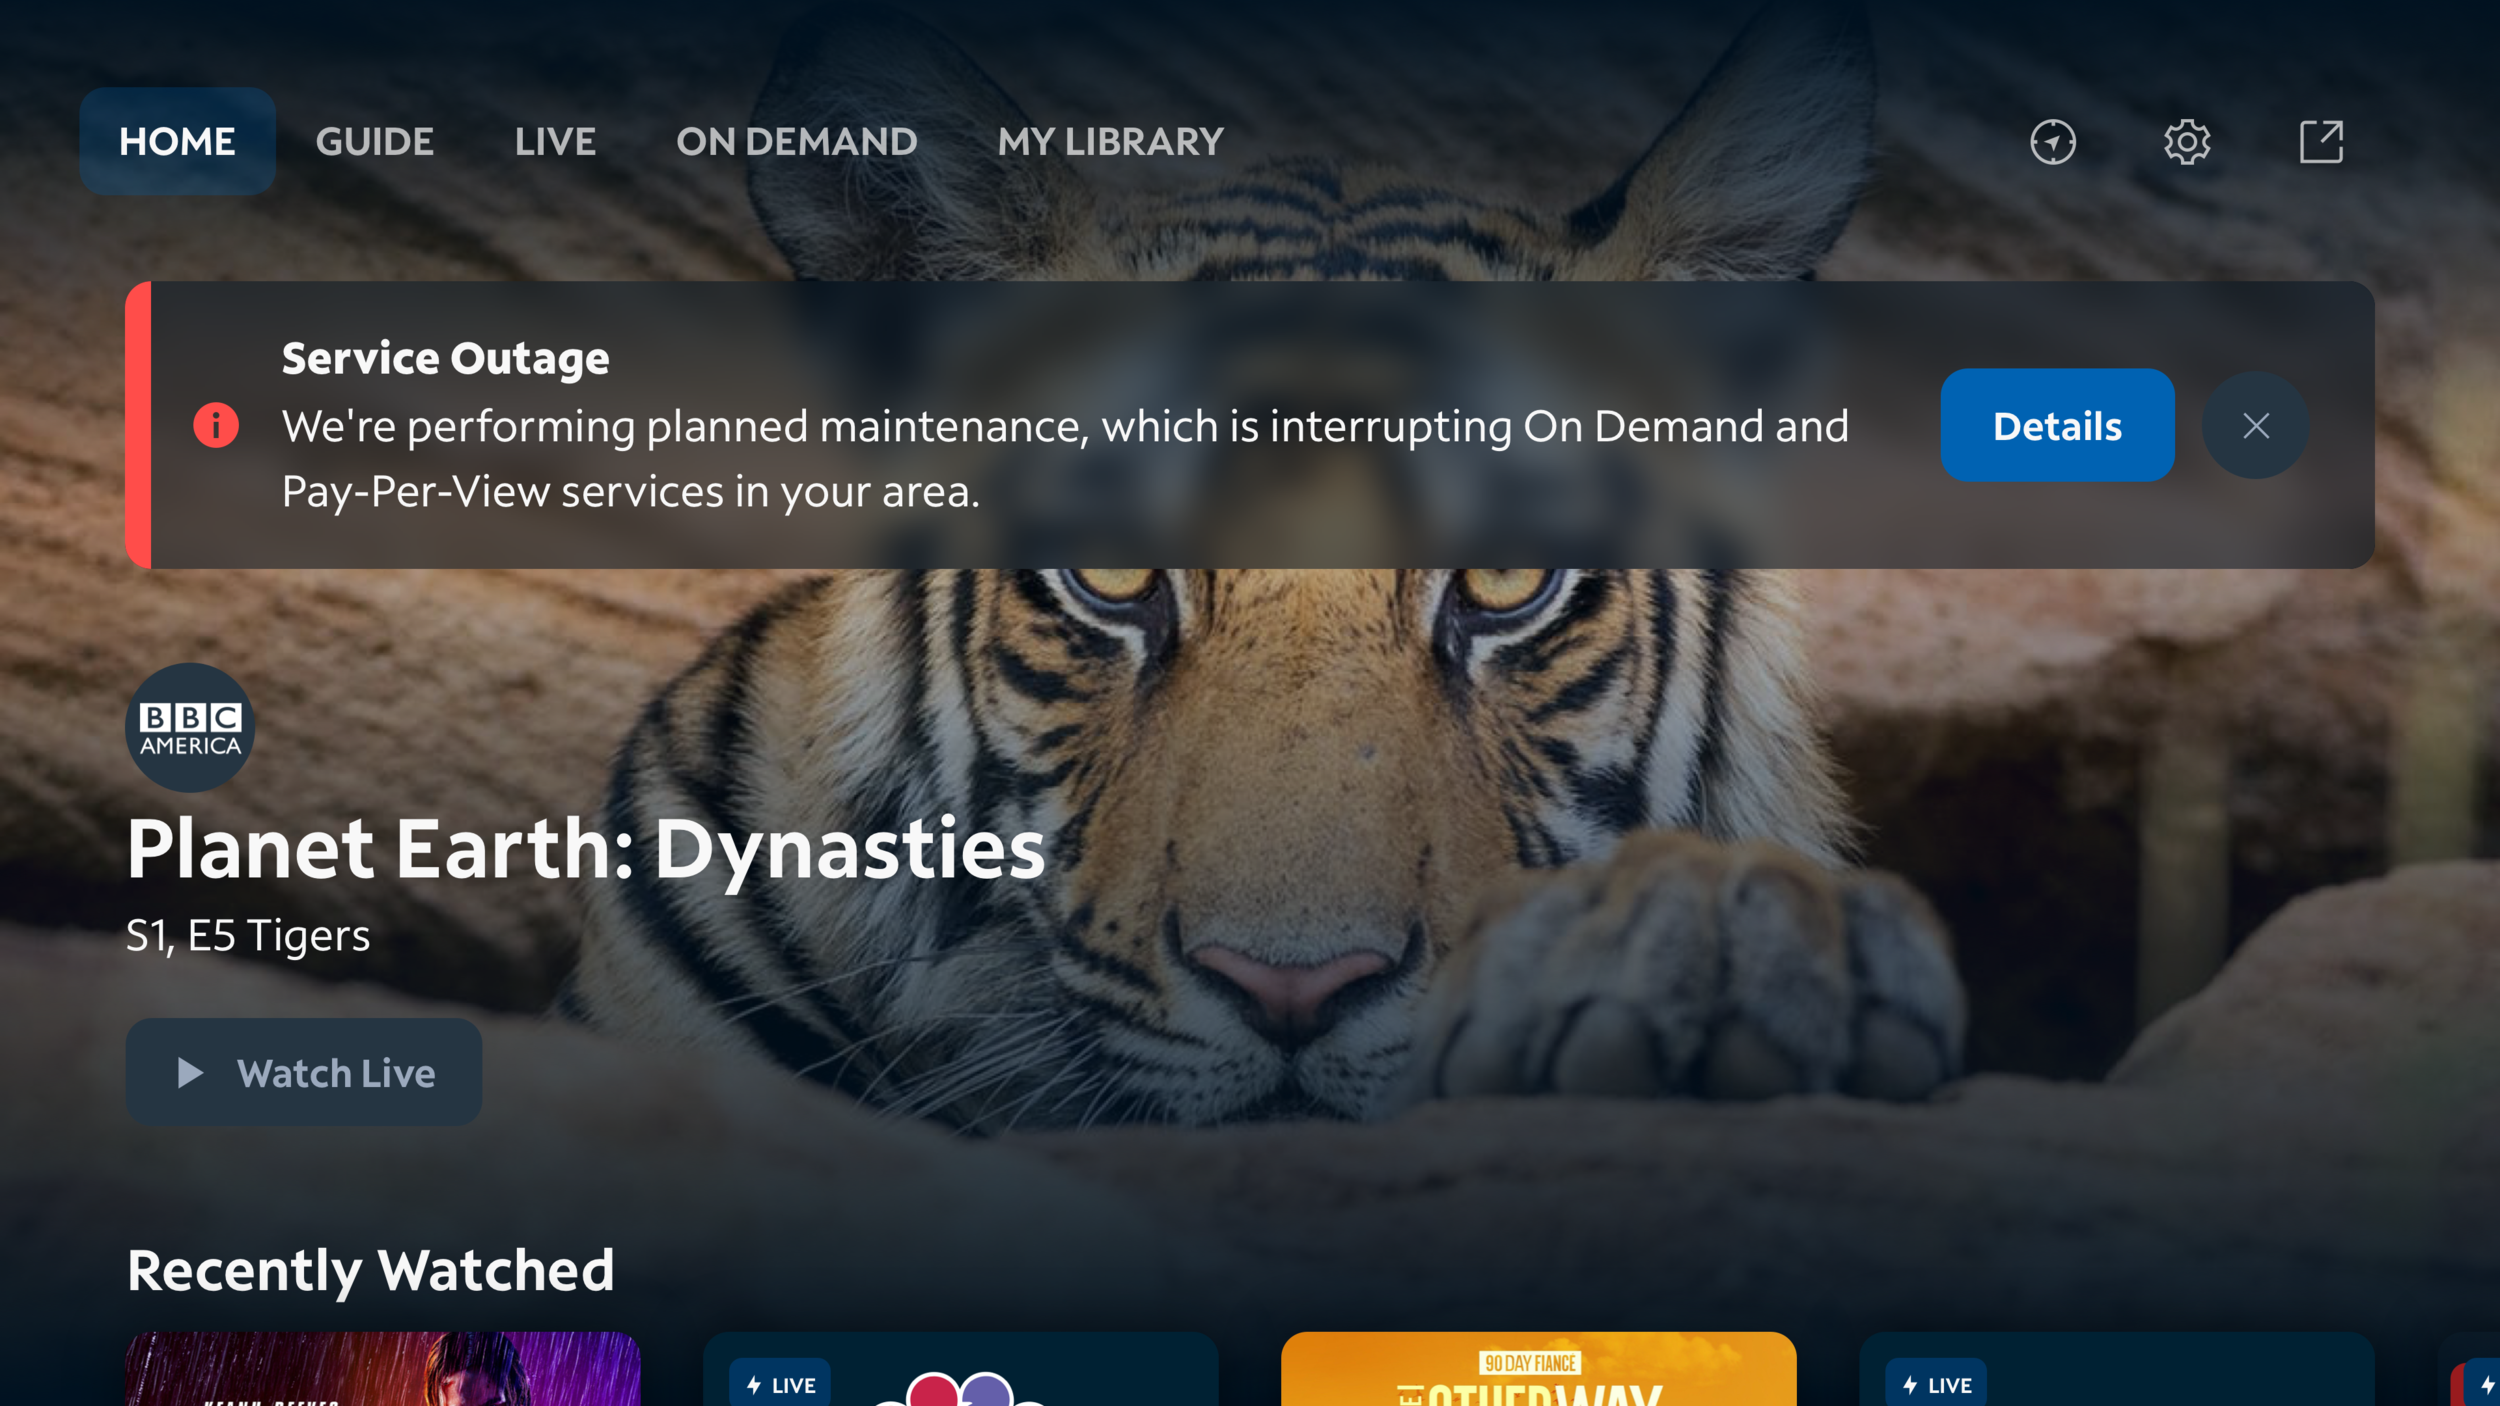Open the Keanu Reeves movie thumbnail
This screenshot has height=1406, width=2500.
[x=383, y=1370]
